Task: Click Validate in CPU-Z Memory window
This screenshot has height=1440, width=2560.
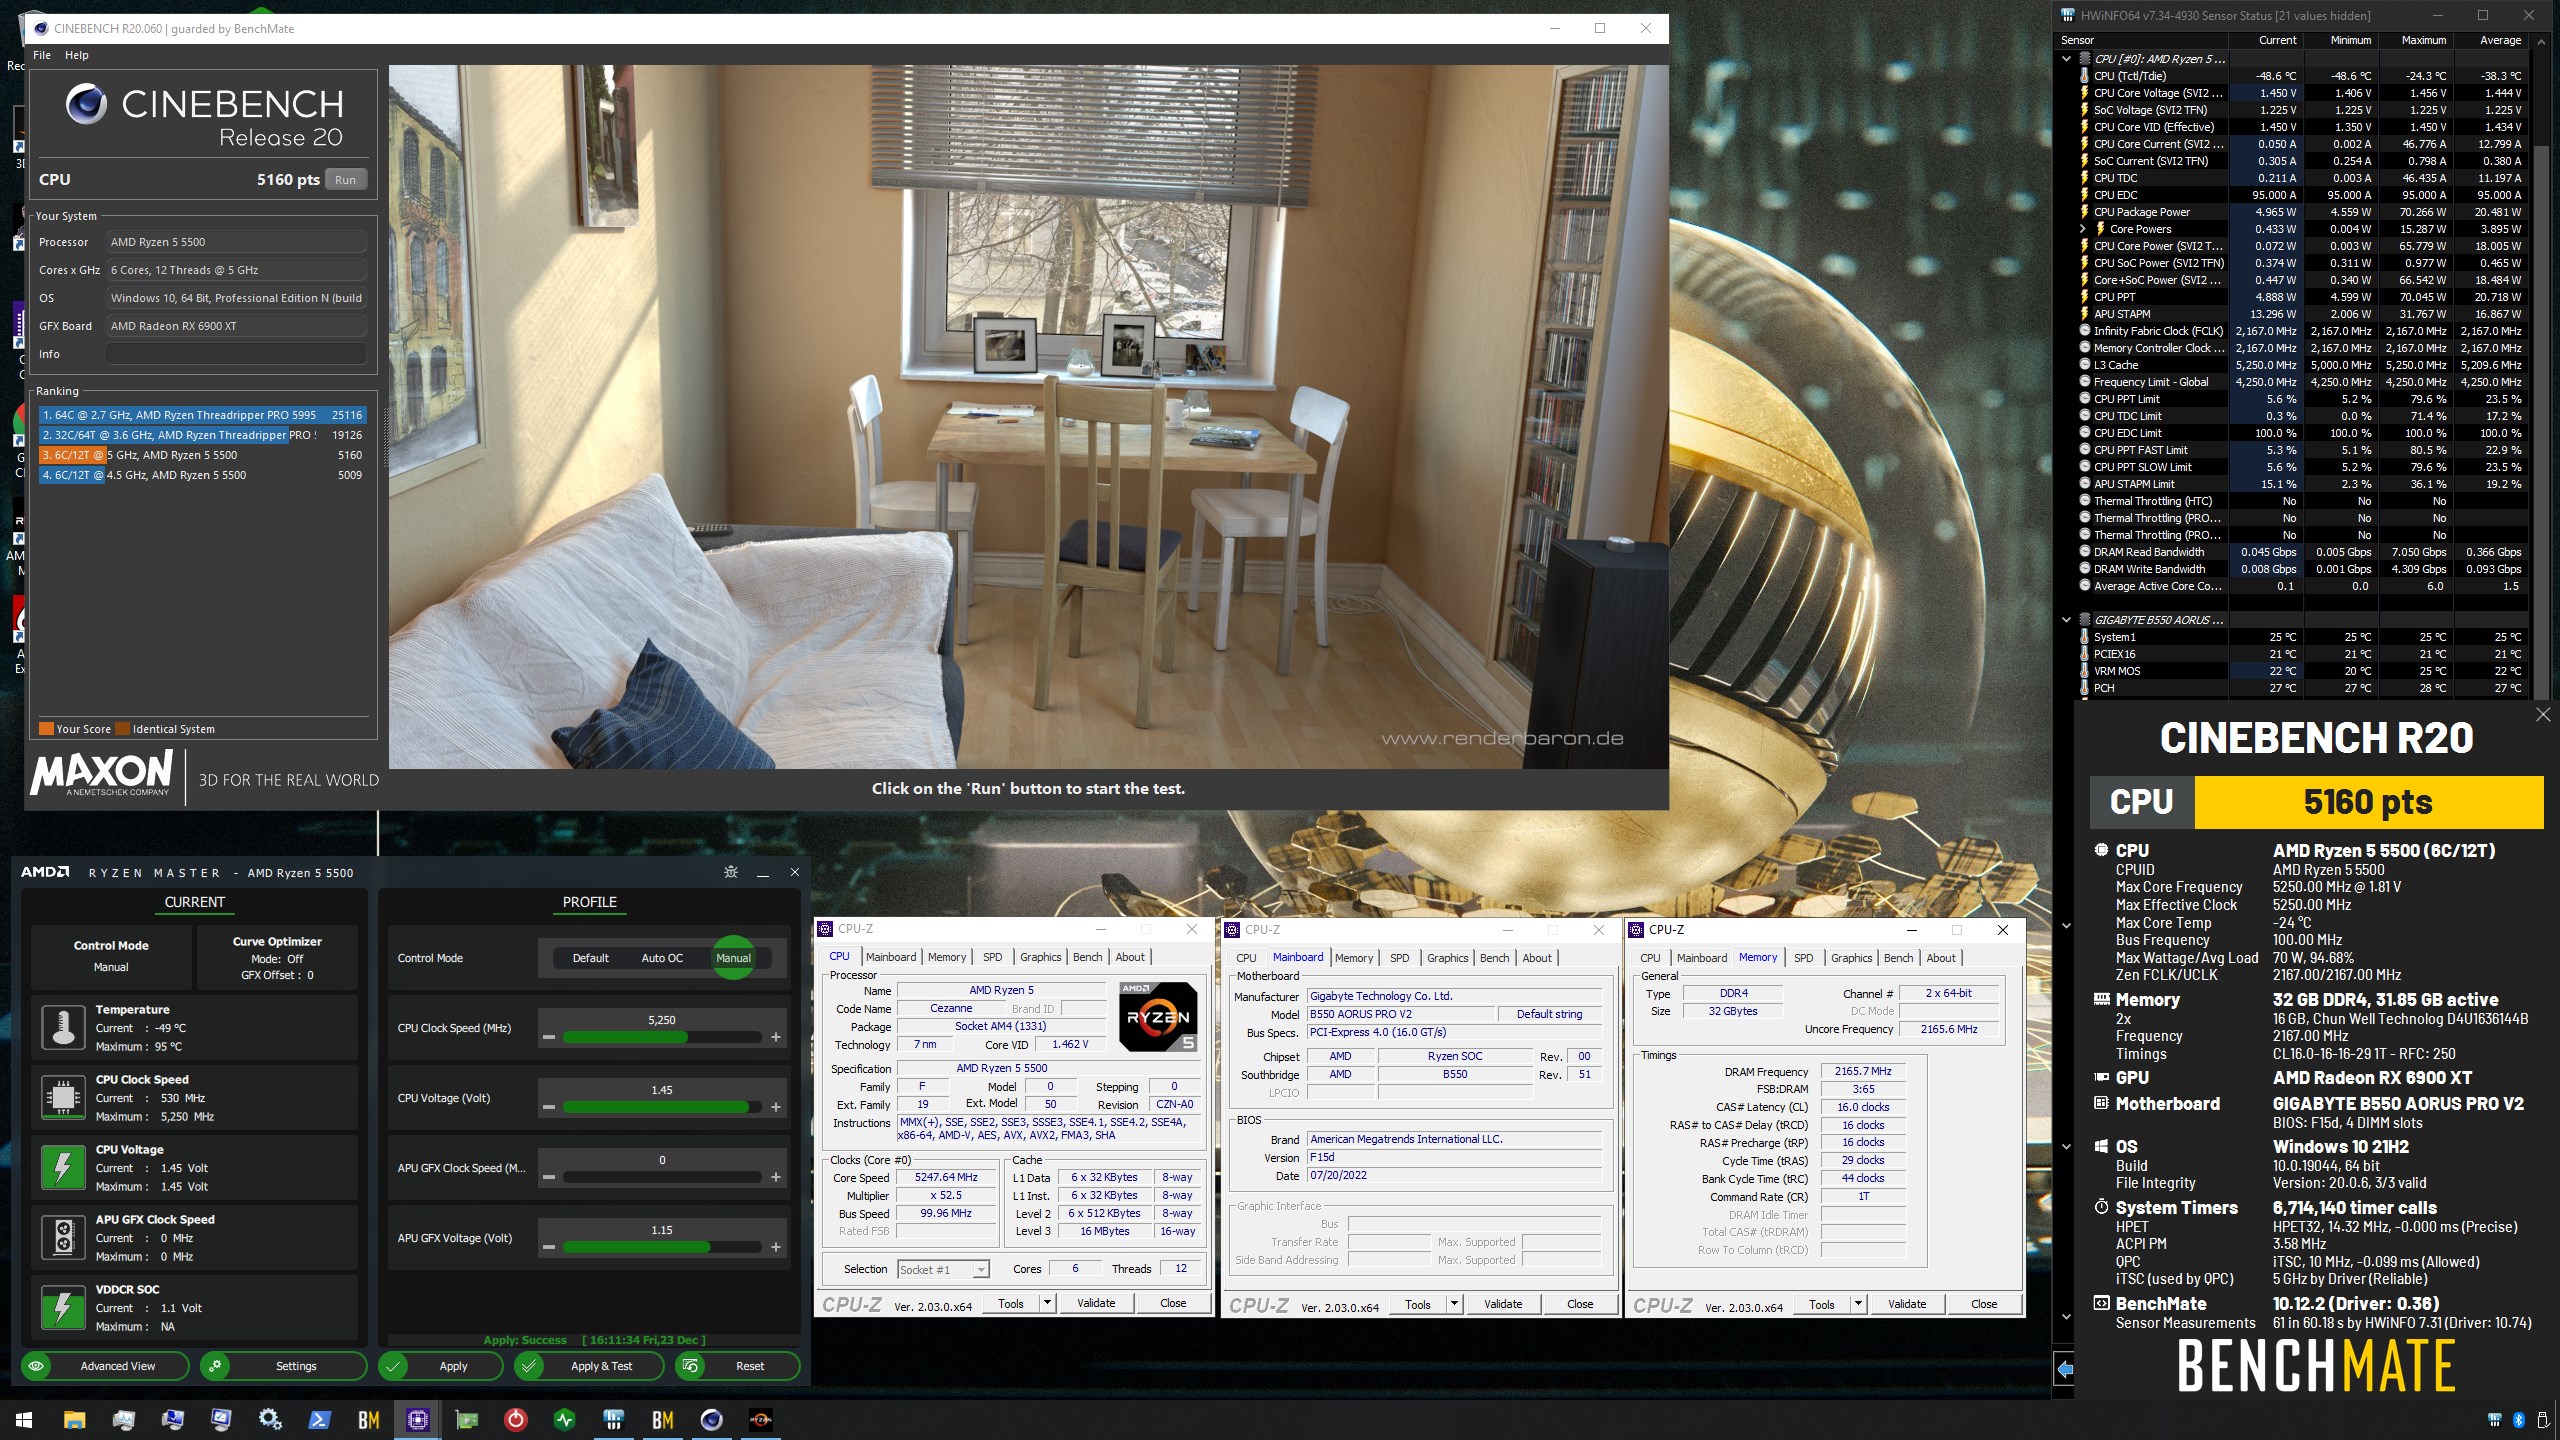Action: tap(1906, 1304)
